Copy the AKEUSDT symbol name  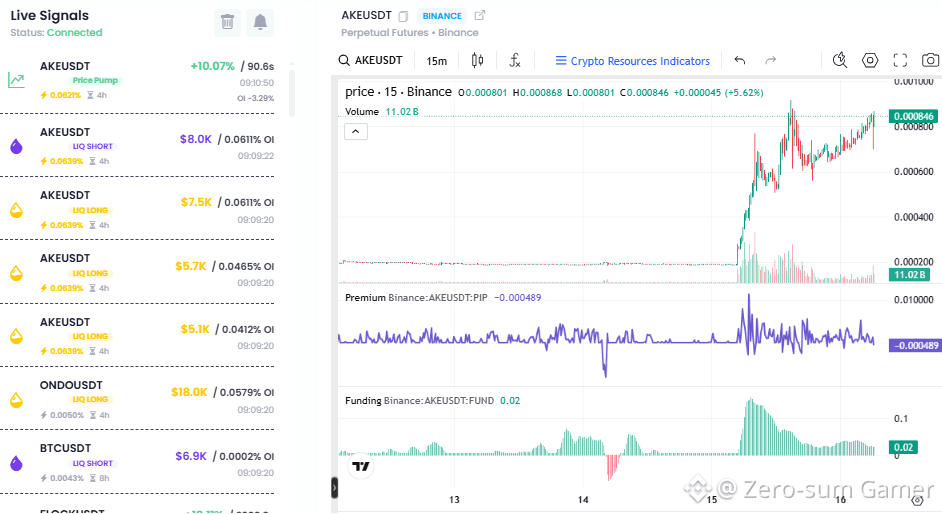(x=403, y=16)
